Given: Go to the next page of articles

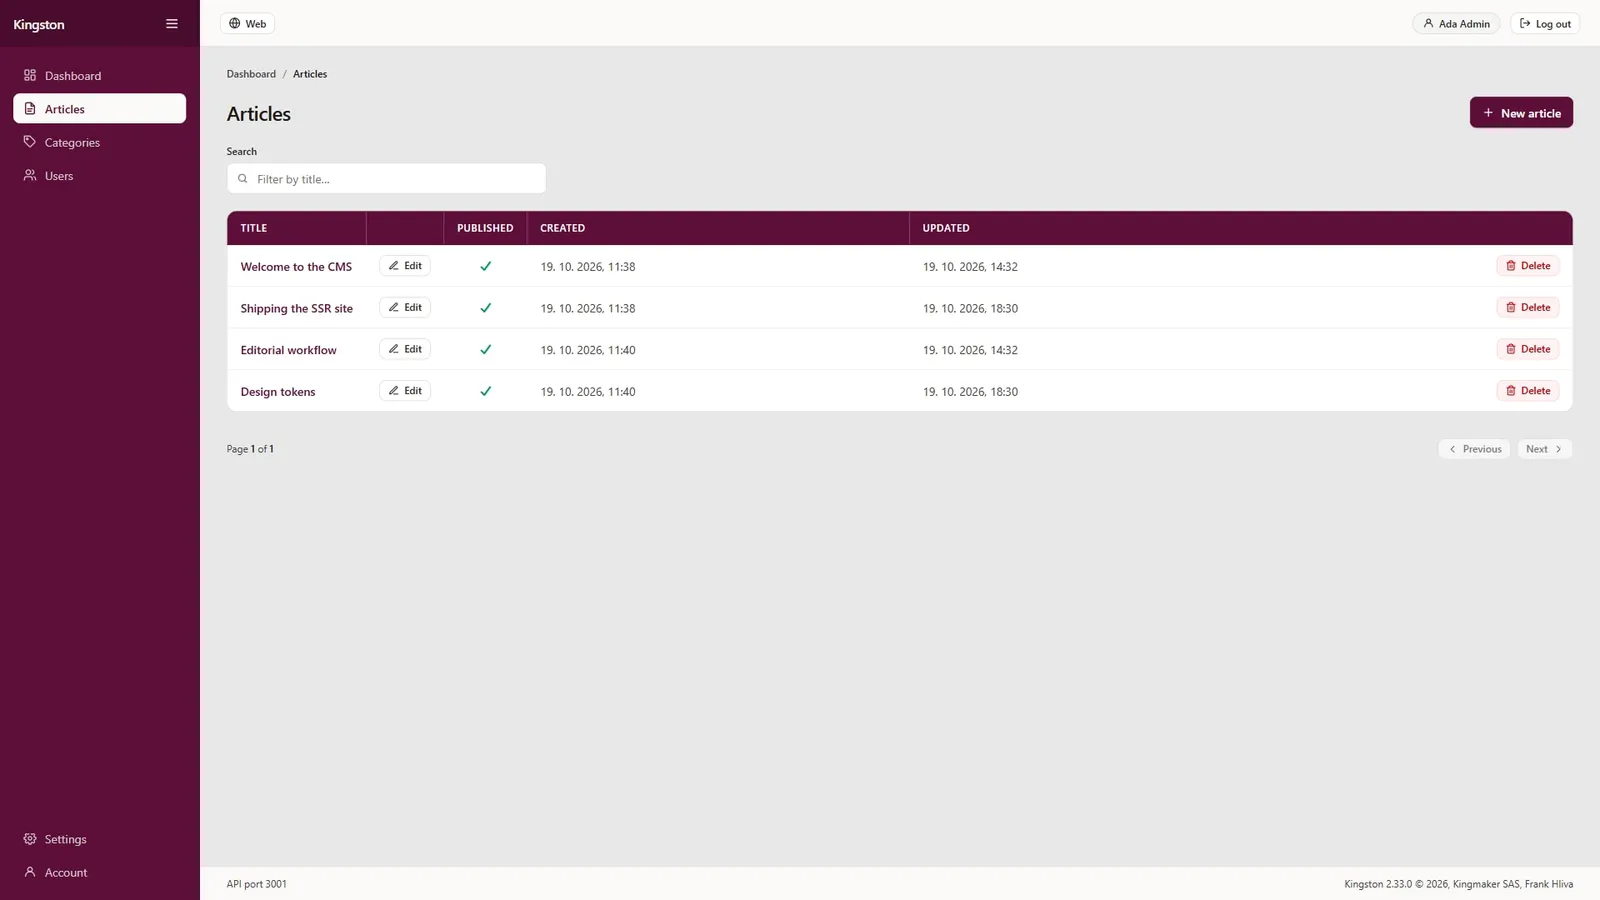Looking at the screenshot, I should click(x=1544, y=449).
